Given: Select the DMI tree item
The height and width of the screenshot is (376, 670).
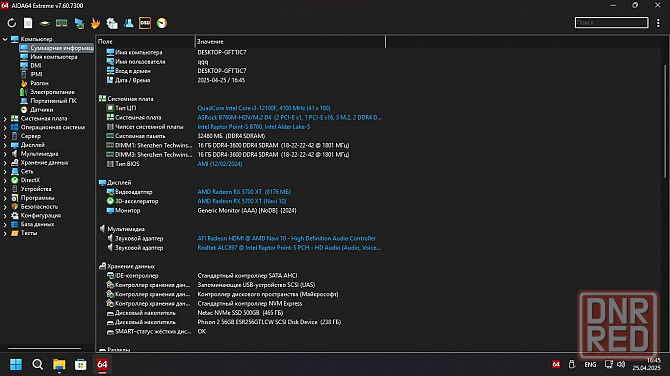Looking at the screenshot, I should pyautogui.click(x=36, y=65).
